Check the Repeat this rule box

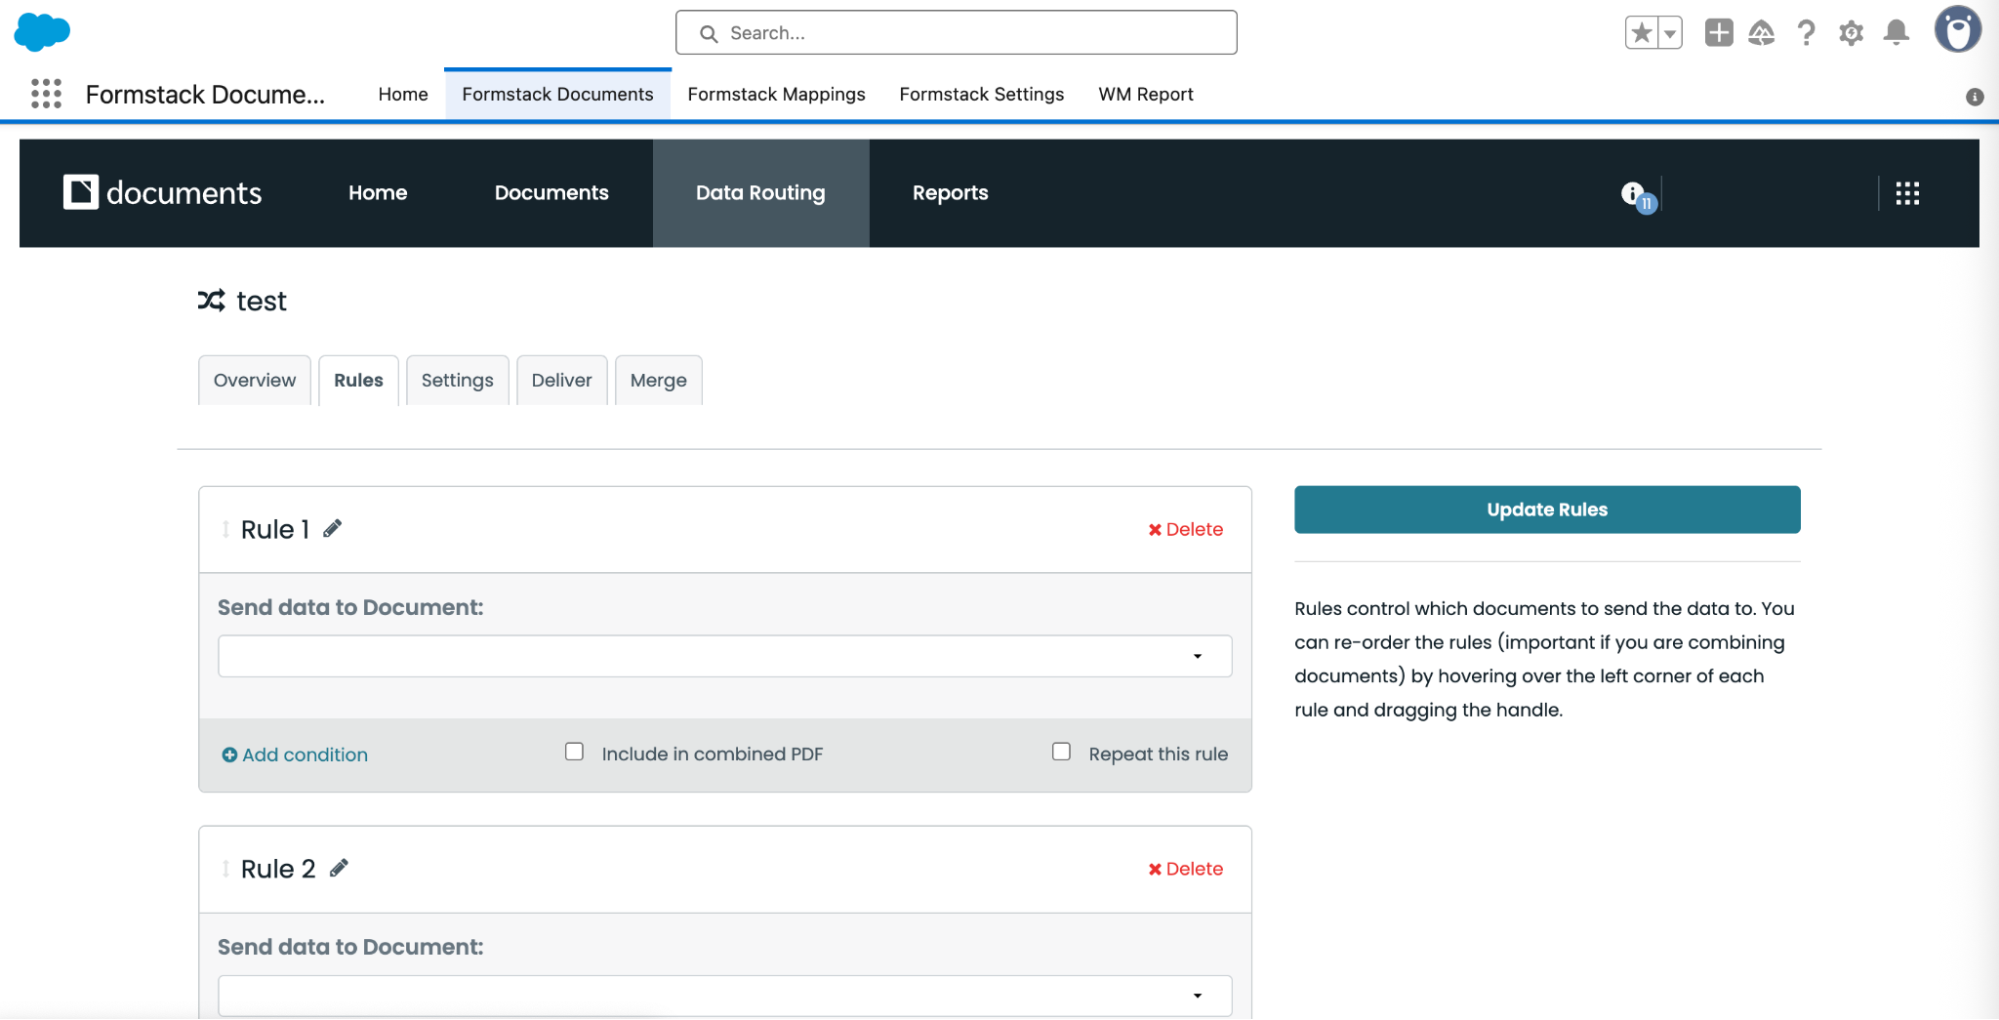(1061, 751)
